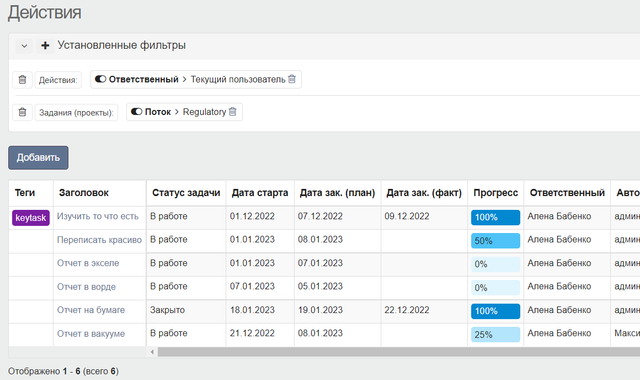Sort by the Дата старта column header
The width and height of the screenshot is (640, 380).
(x=260, y=193)
